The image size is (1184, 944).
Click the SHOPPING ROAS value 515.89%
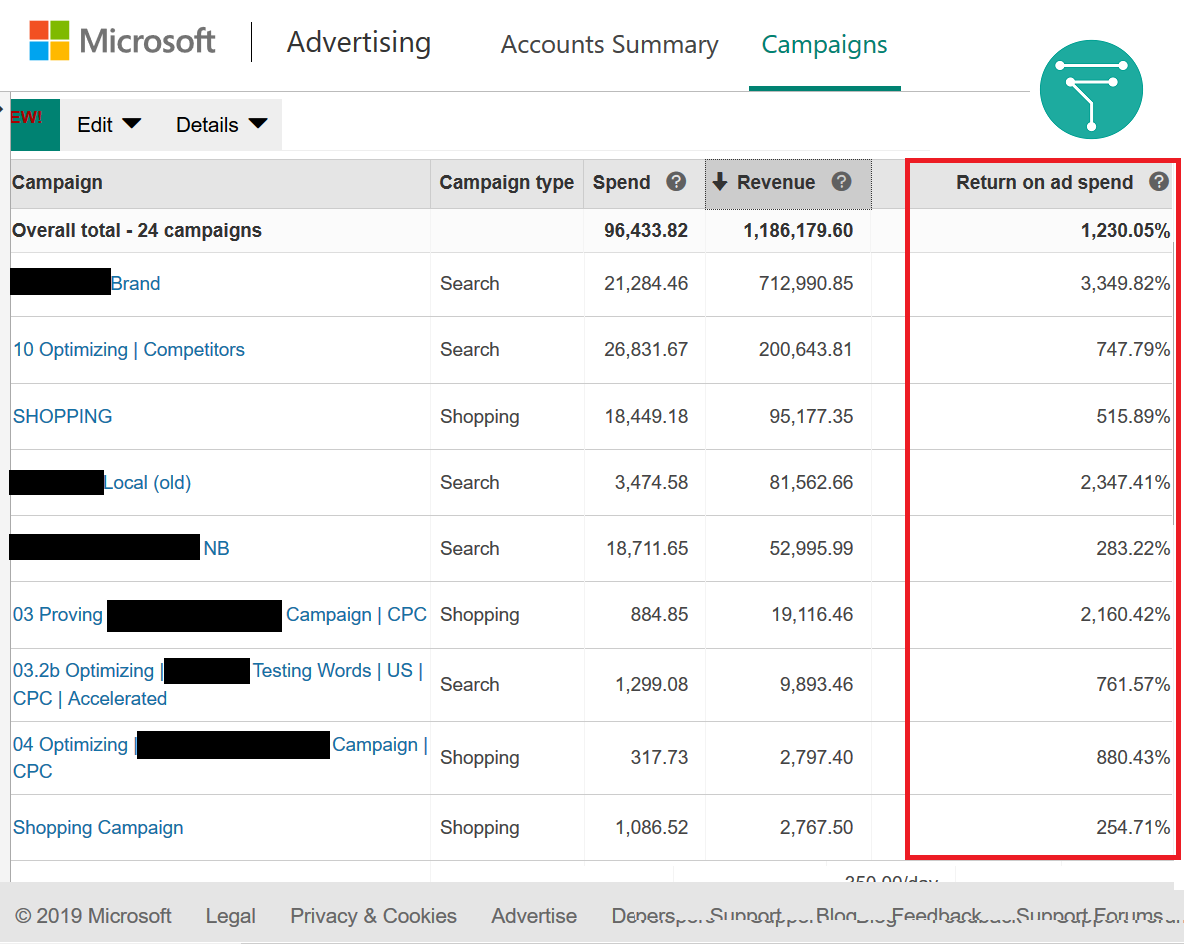coord(1133,416)
